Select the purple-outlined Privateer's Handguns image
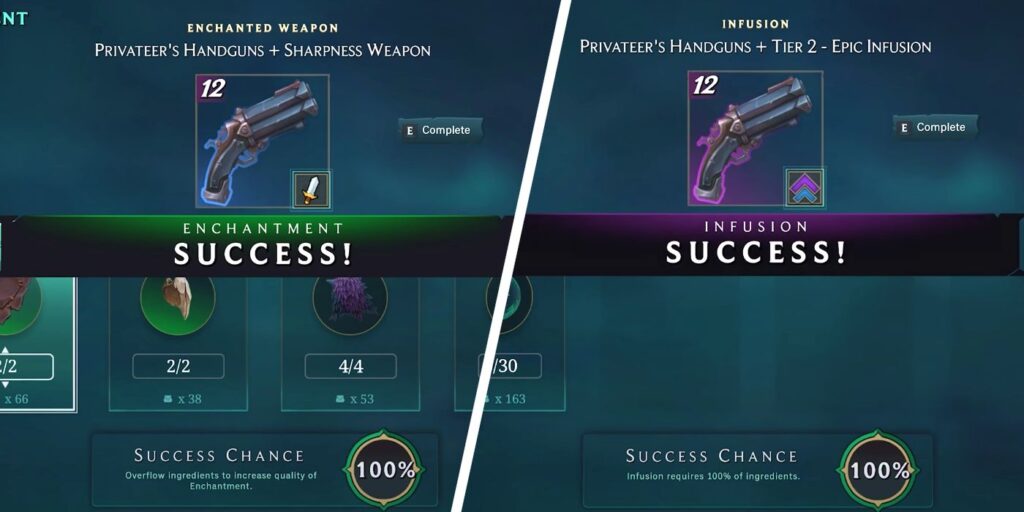Image resolution: width=1024 pixels, height=512 pixels. pyautogui.click(x=754, y=138)
